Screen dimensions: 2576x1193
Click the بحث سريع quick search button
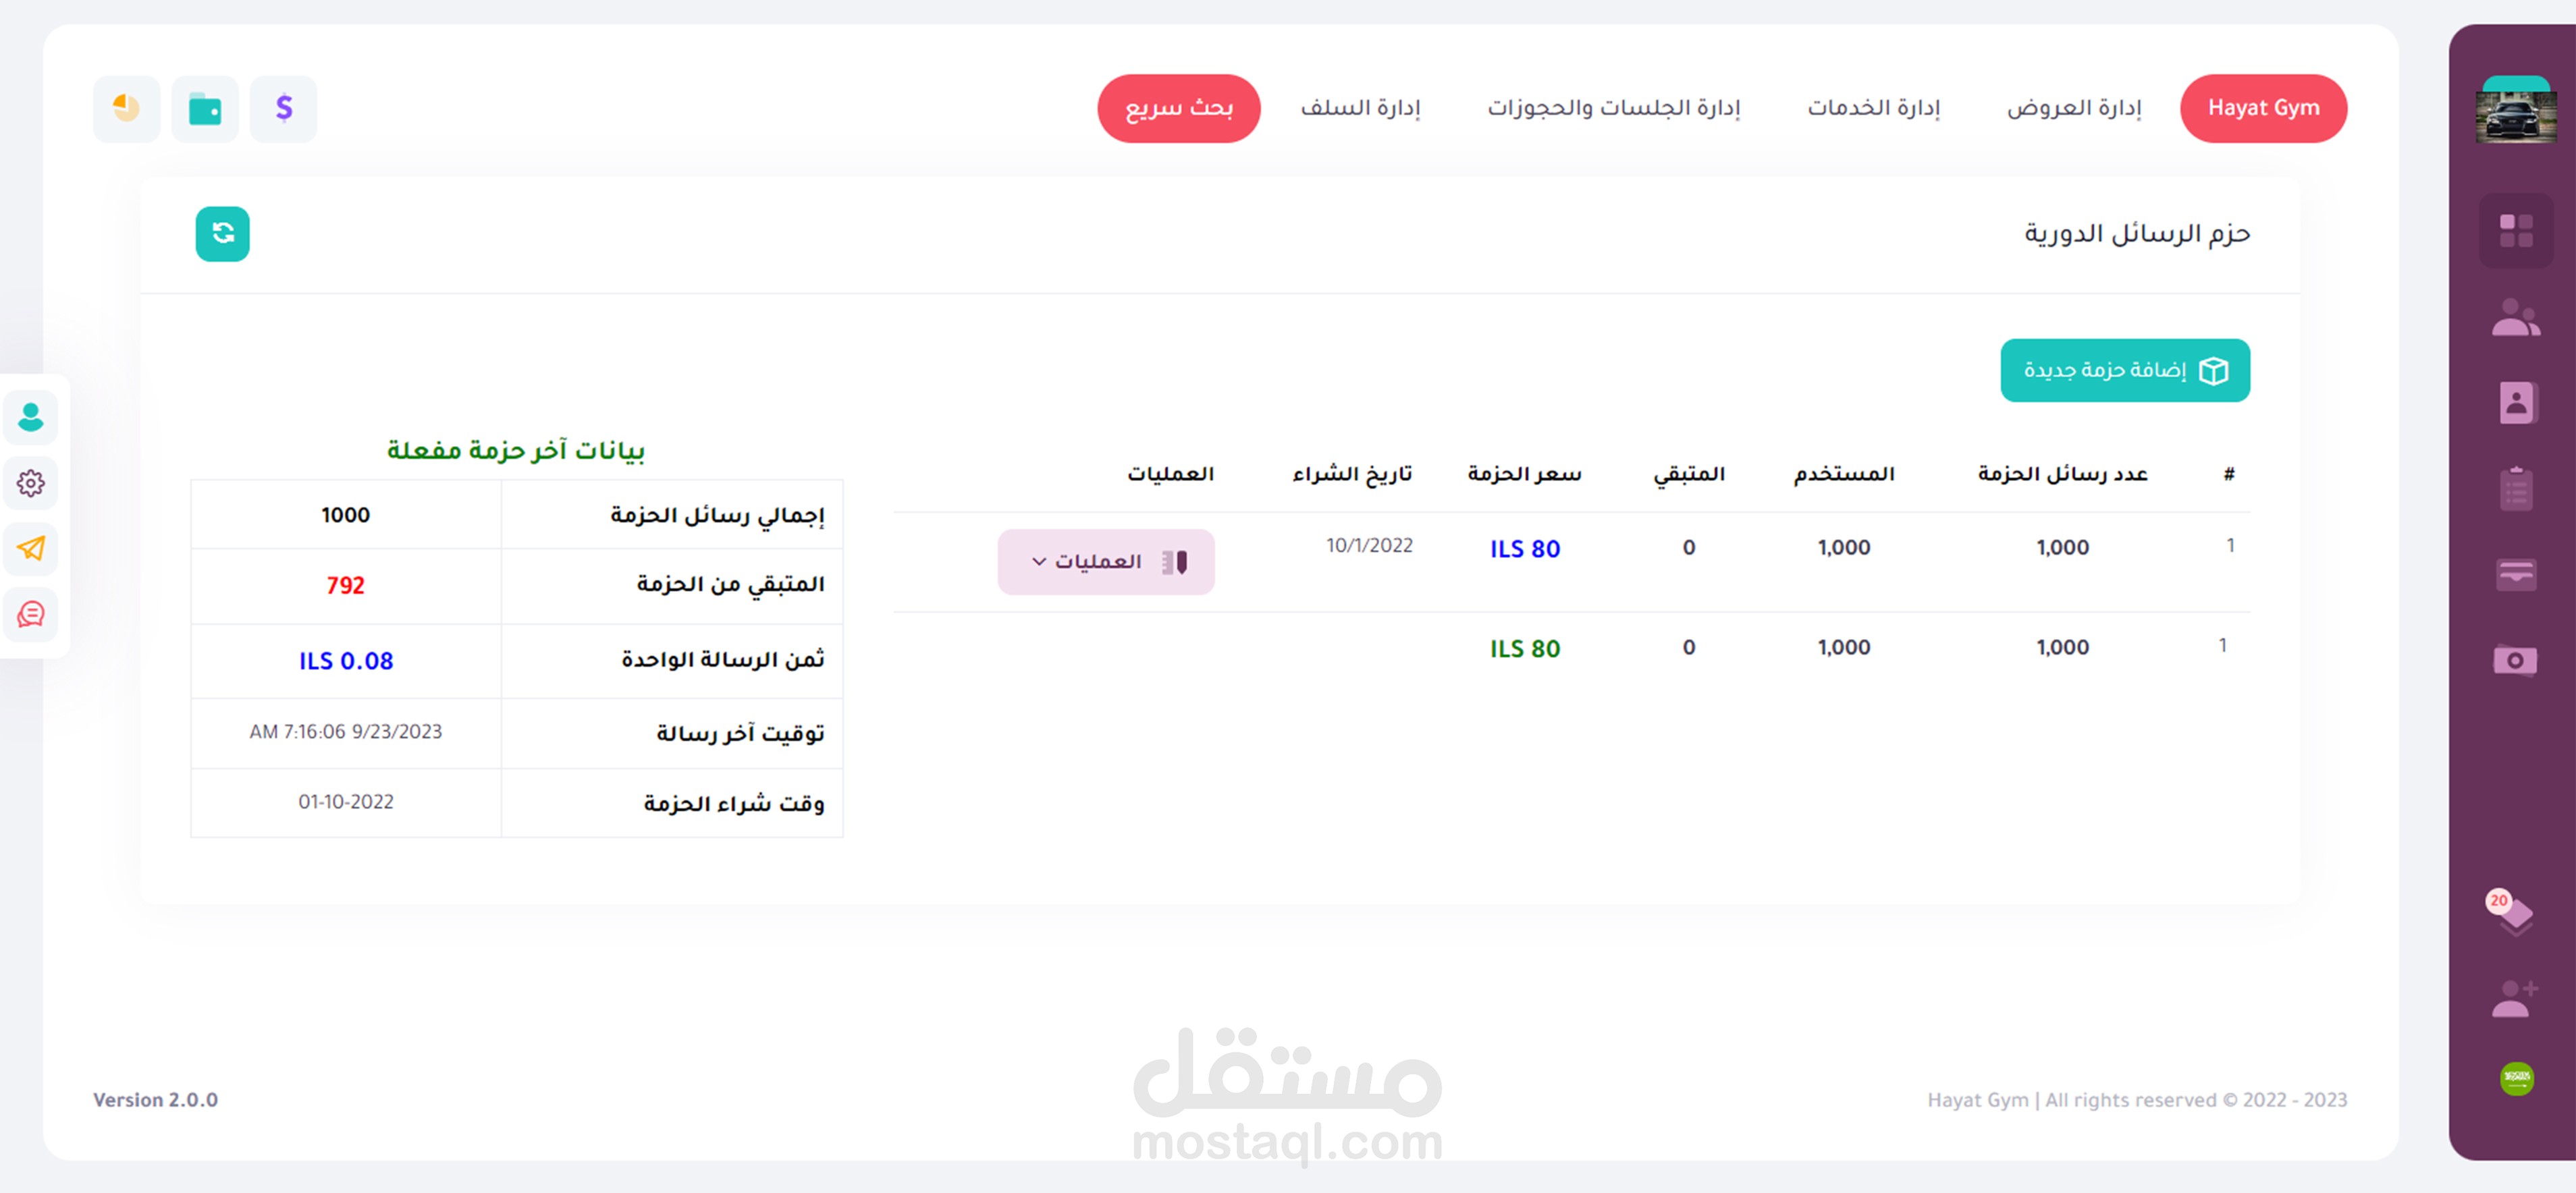pyautogui.click(x=1179, y=108)
